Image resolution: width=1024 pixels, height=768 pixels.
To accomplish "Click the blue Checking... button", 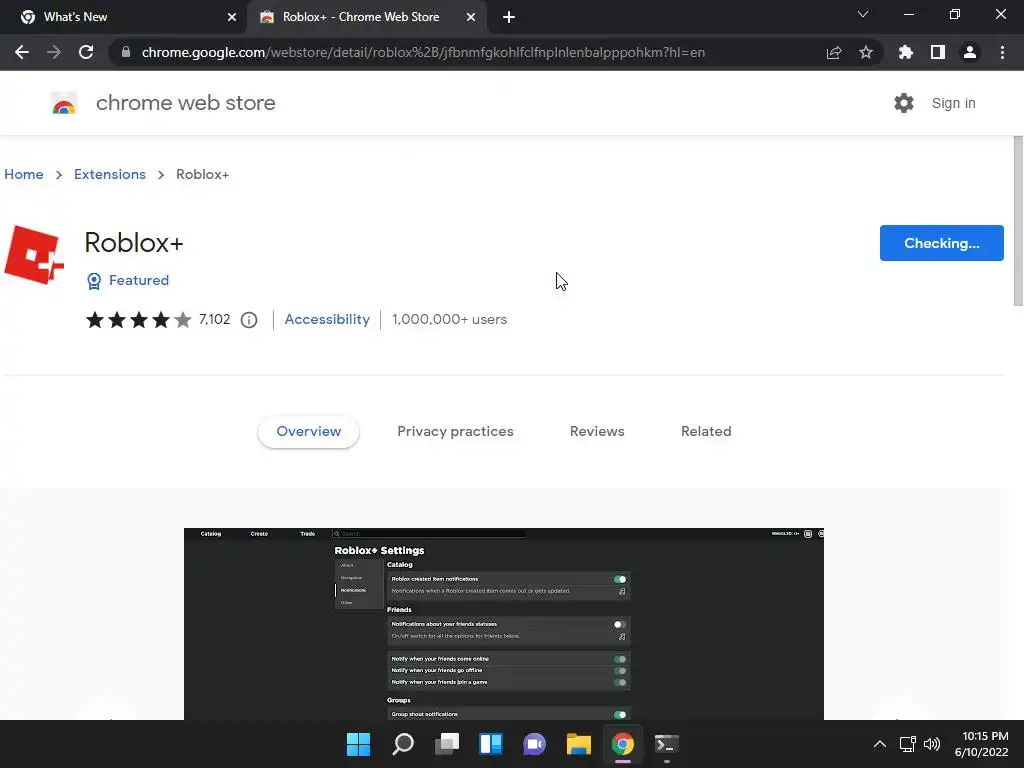I will pyautogui.click(x=942, y=243).
